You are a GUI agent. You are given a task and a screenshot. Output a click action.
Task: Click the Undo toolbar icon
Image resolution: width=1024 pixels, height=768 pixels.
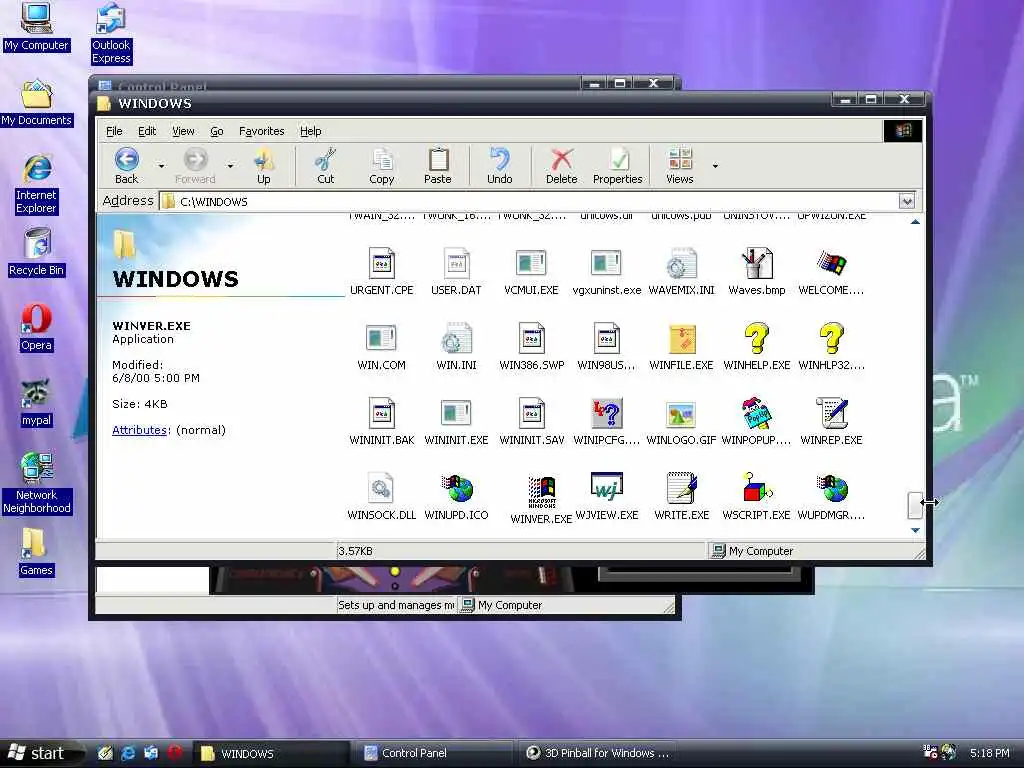(x=500, y=166)
